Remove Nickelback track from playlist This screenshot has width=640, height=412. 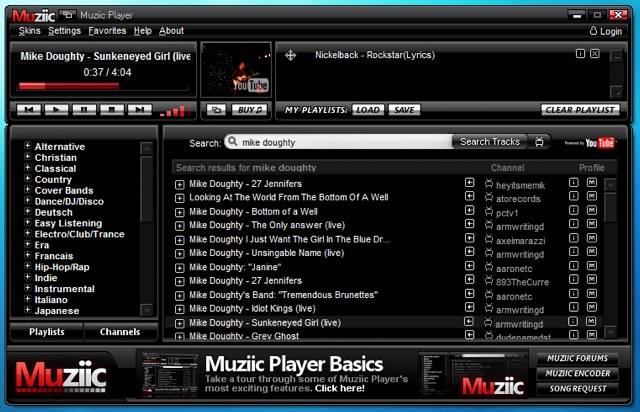[595, 53]
